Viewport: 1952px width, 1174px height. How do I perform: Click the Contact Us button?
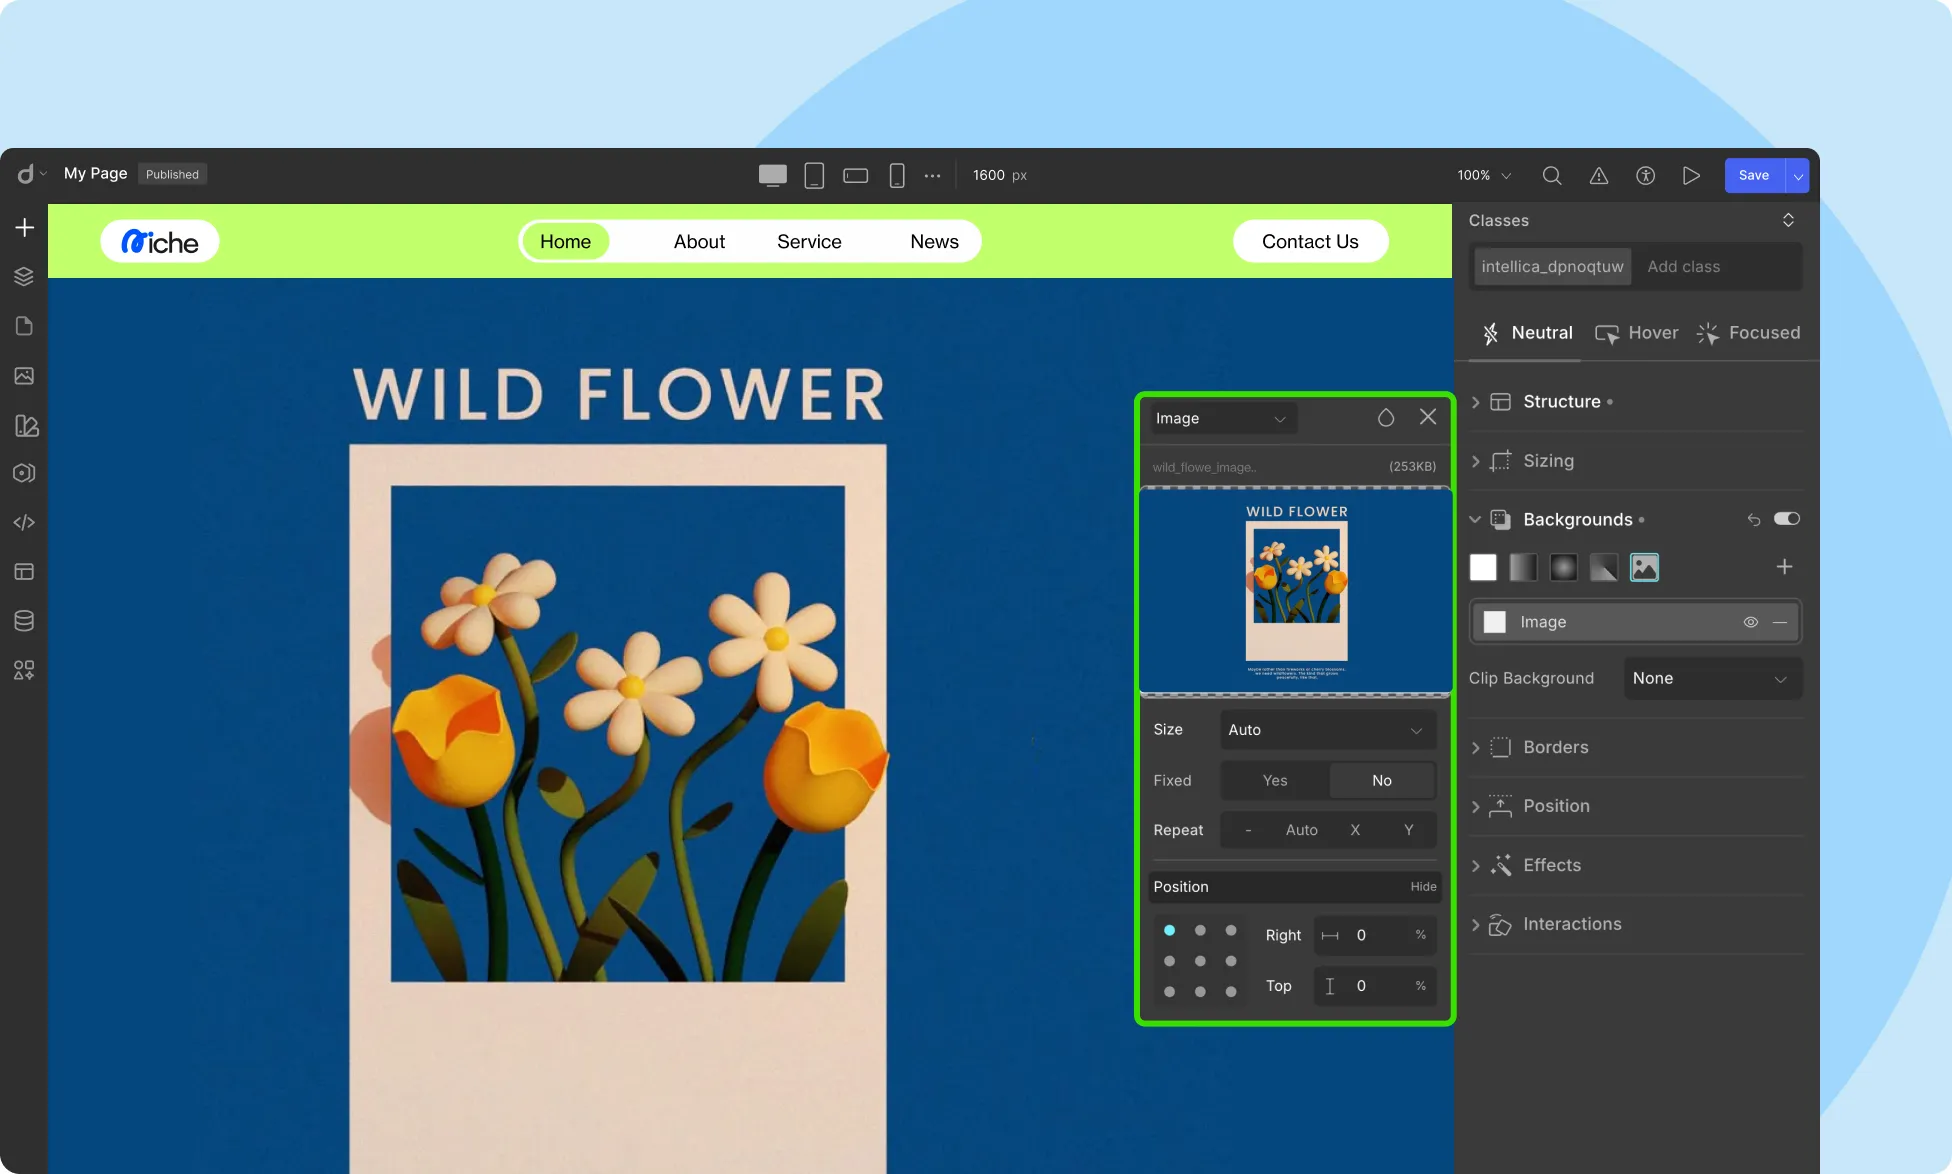coord(1310,242)
